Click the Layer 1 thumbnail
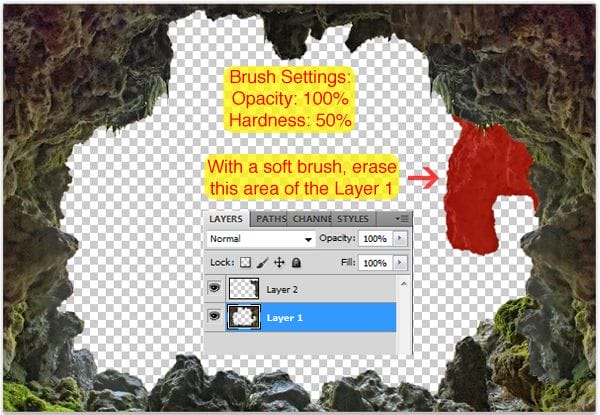Screen dimensions: 600x415 [x=243, y=318]
